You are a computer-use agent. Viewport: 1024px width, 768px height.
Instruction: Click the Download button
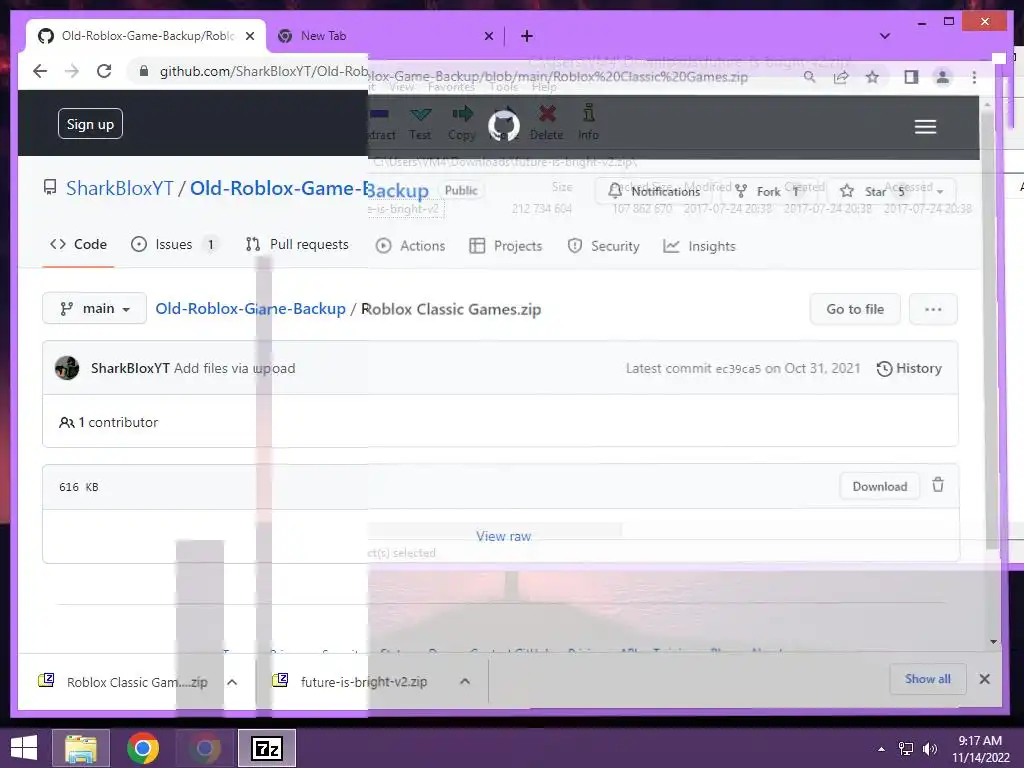pos(880,487)
